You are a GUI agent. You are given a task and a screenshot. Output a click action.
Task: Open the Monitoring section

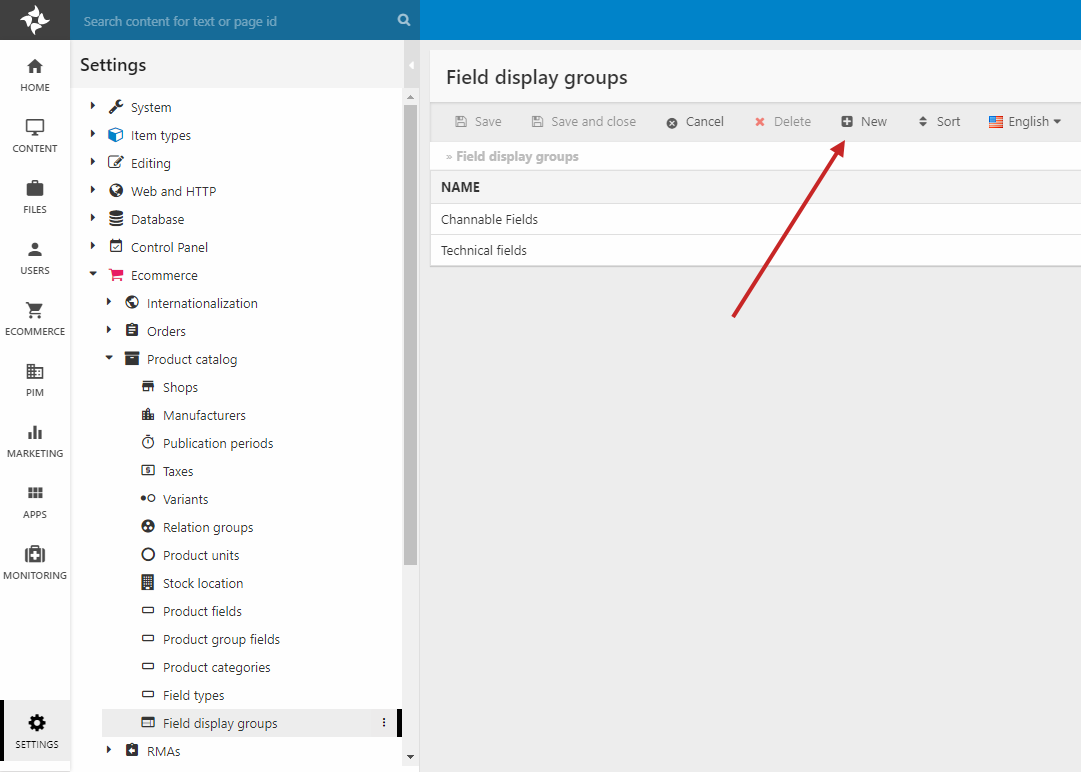[35, 563]
